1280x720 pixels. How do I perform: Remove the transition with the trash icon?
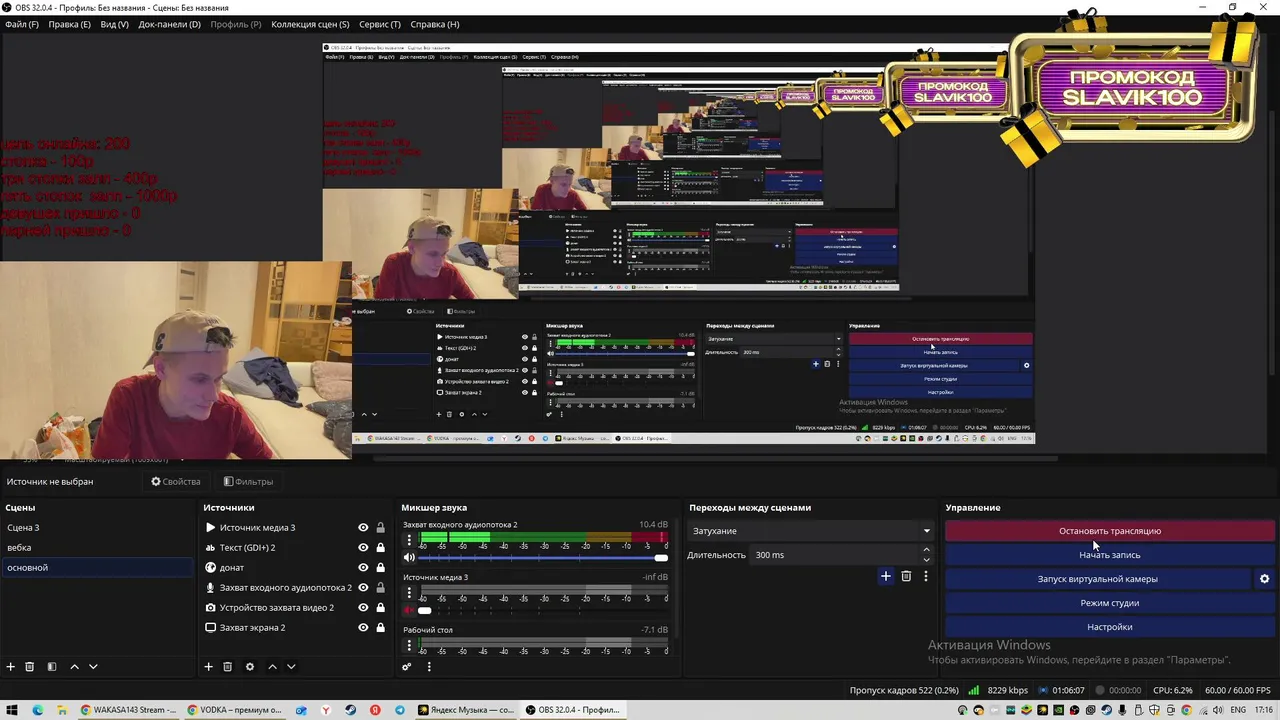coord(906,576)
